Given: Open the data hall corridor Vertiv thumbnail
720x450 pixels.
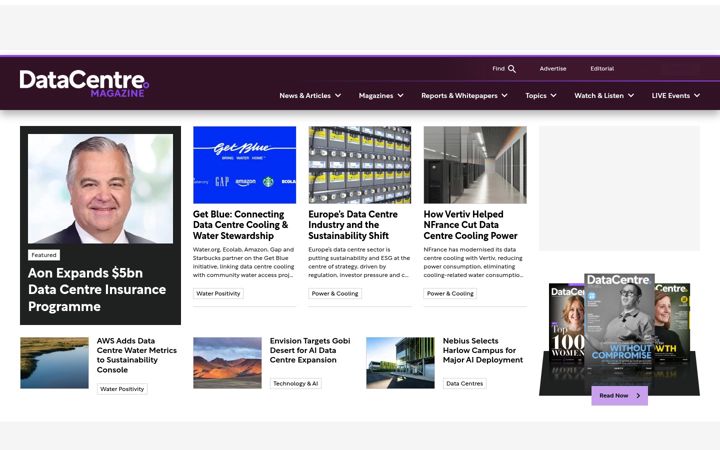Looking at the screenshot, I should coord(475,165).
